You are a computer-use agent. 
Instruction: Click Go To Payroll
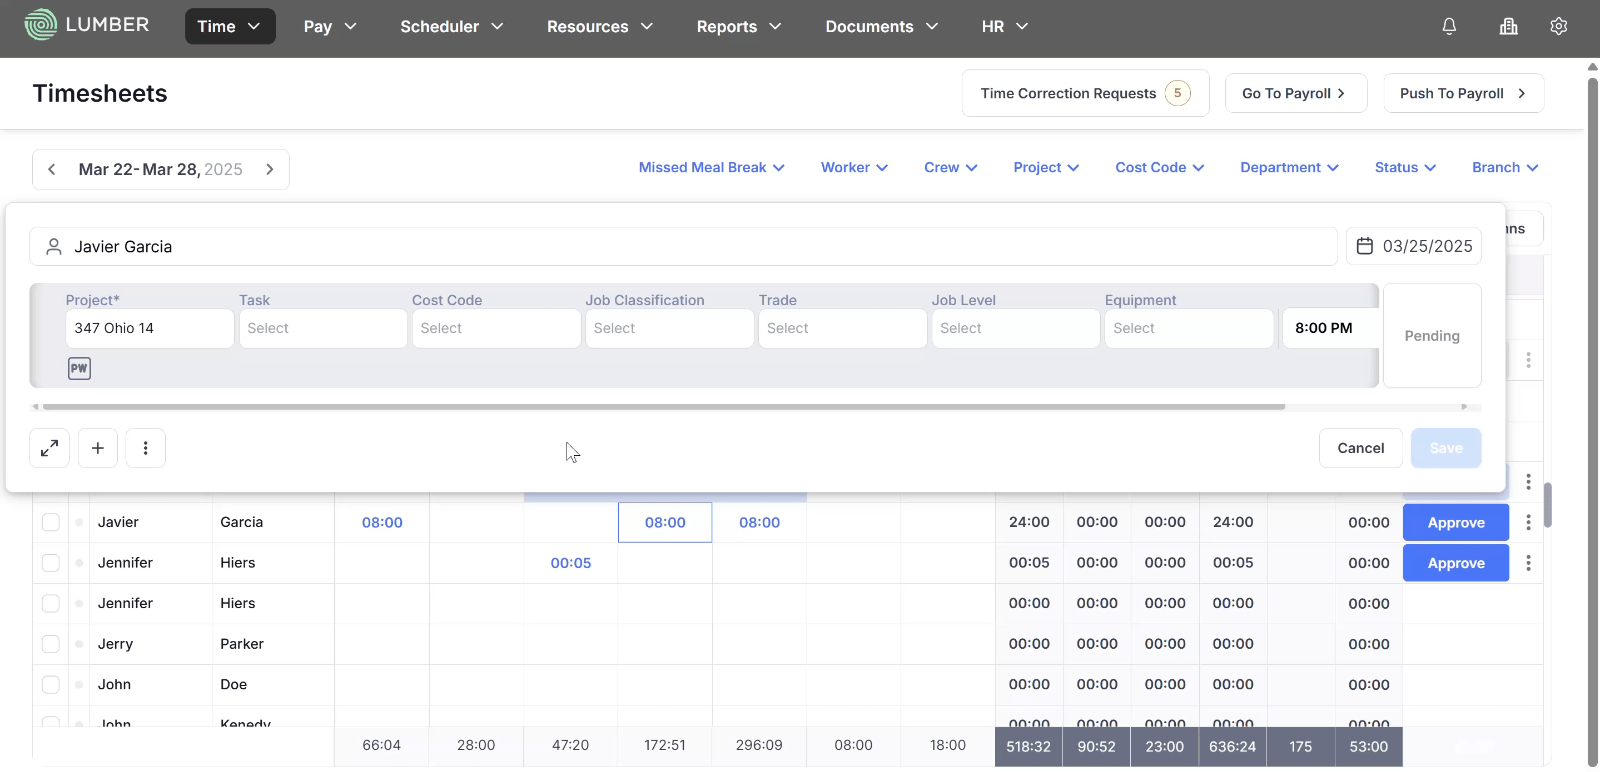(1296, 93)
